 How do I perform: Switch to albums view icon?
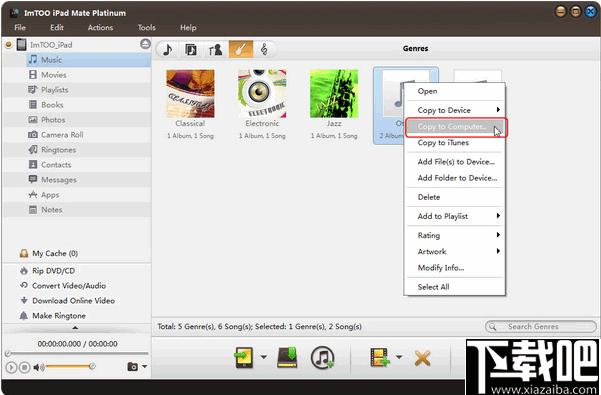[x=191, y=49]
